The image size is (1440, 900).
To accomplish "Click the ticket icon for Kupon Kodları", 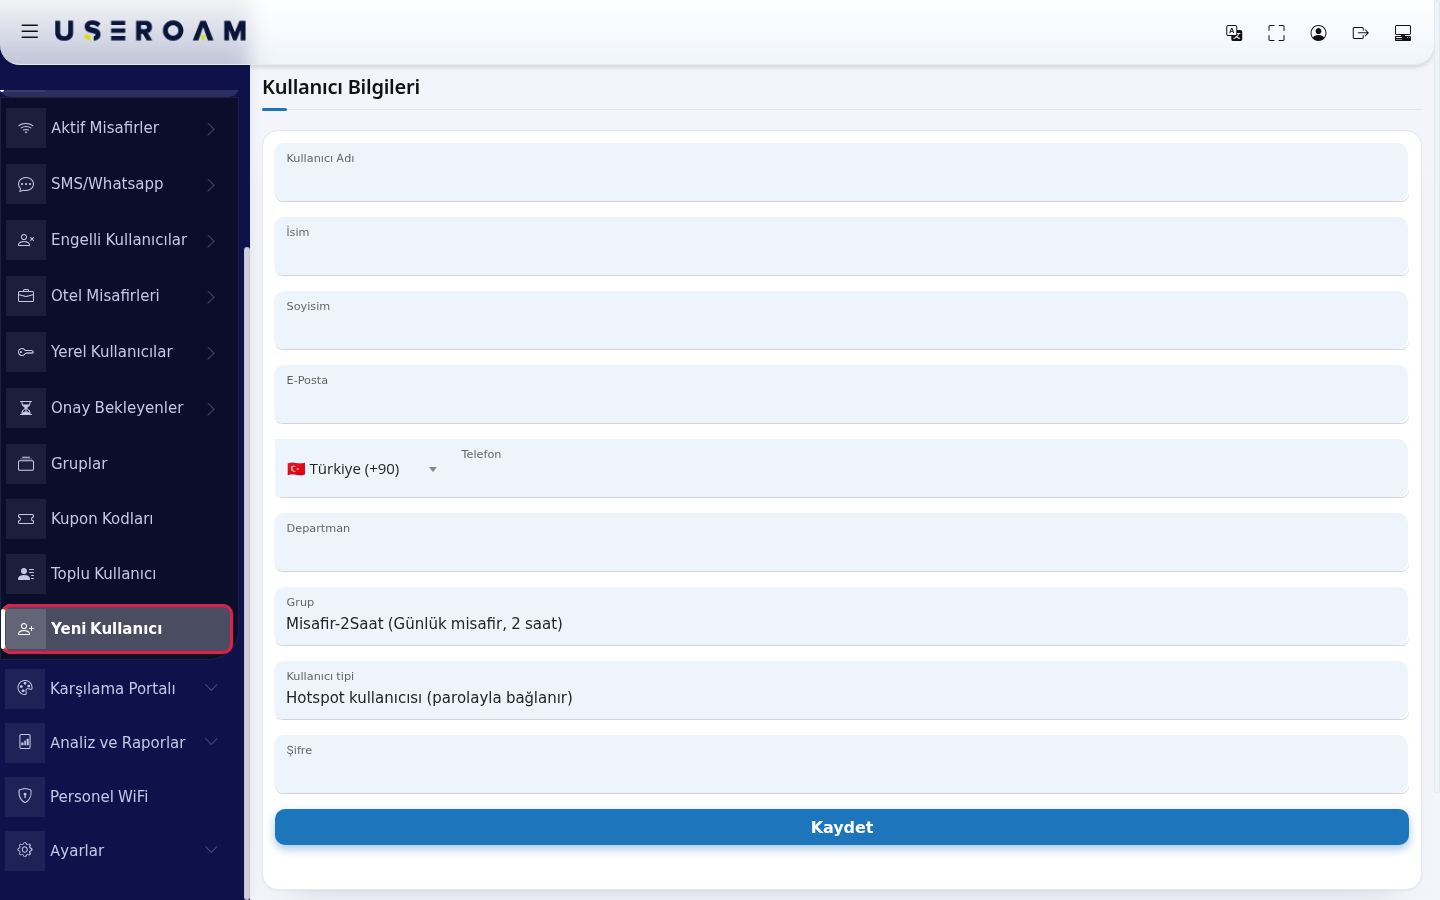I will point(26,519).
